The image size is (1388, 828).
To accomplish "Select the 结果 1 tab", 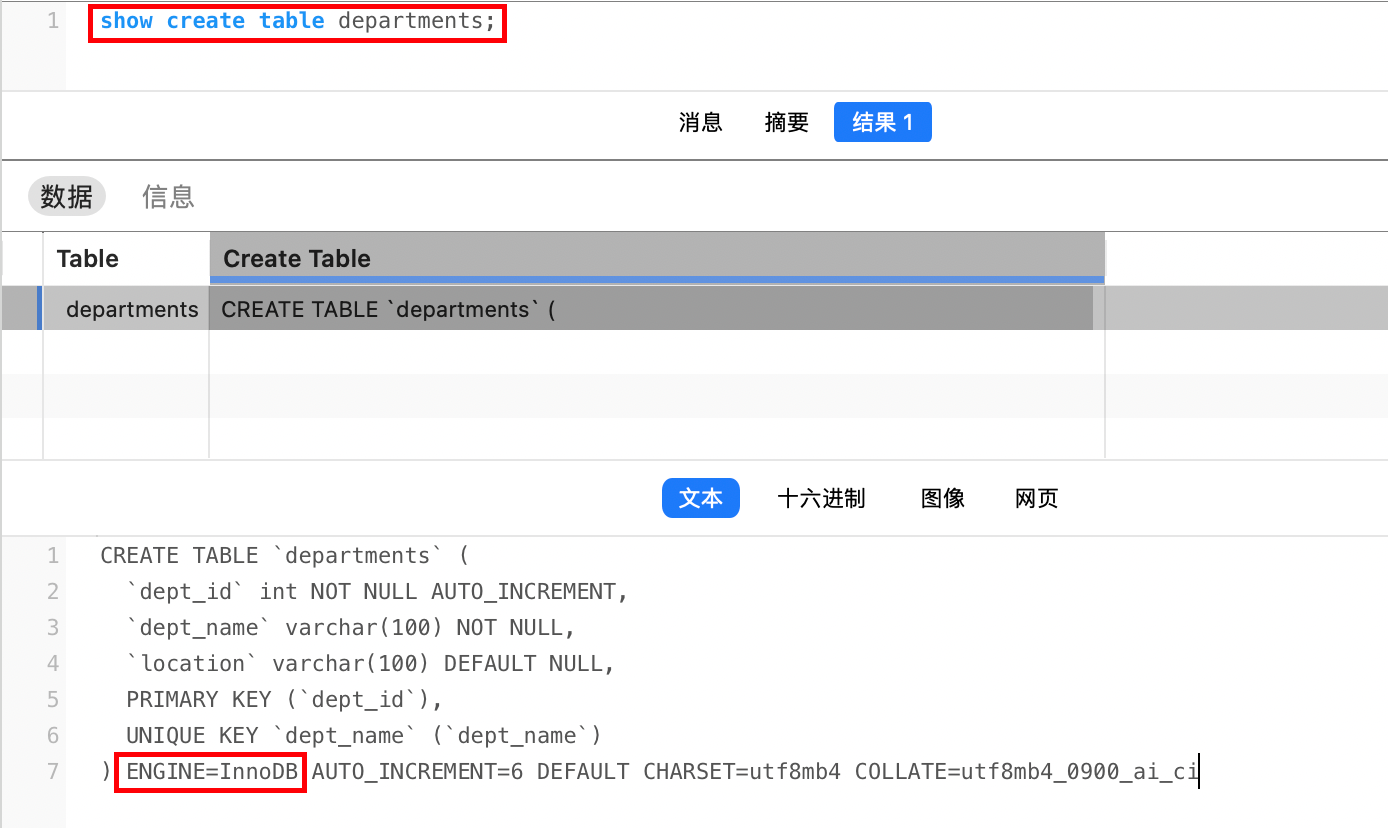I will [883, 123].
